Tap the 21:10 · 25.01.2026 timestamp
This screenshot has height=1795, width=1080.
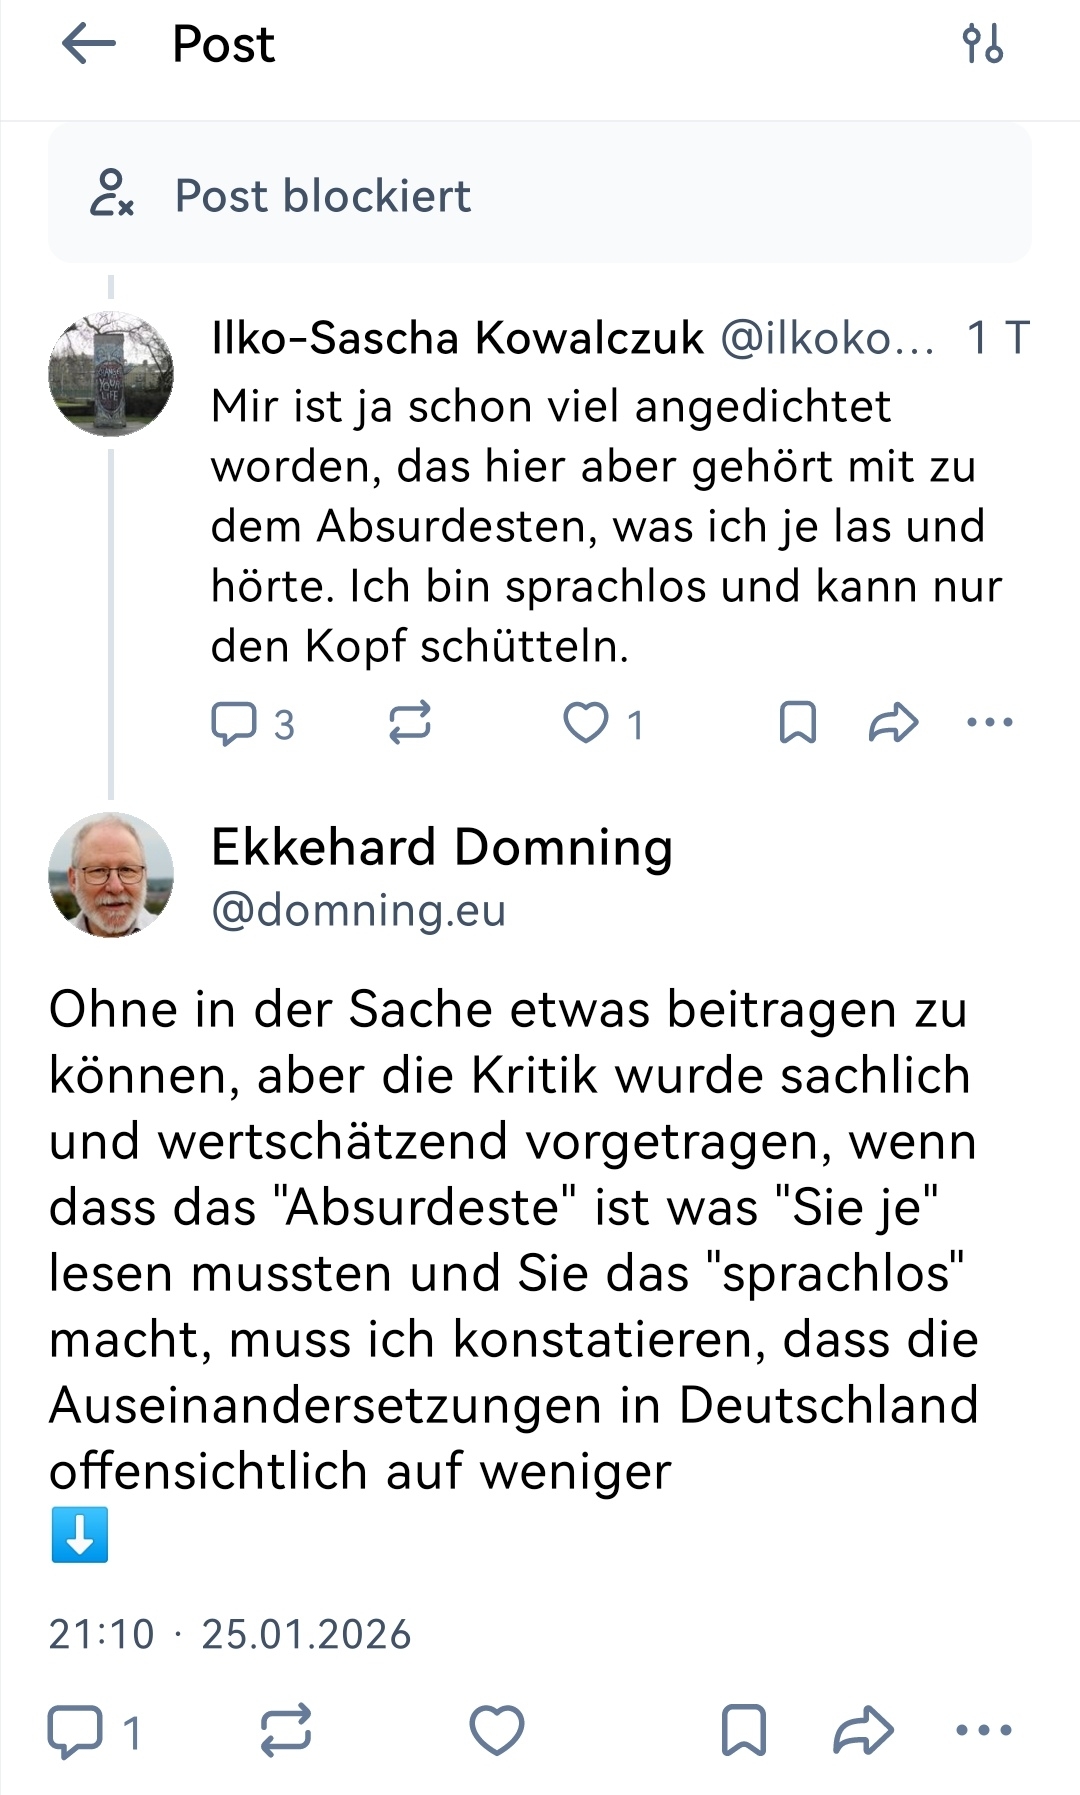tap(230, 1635)
